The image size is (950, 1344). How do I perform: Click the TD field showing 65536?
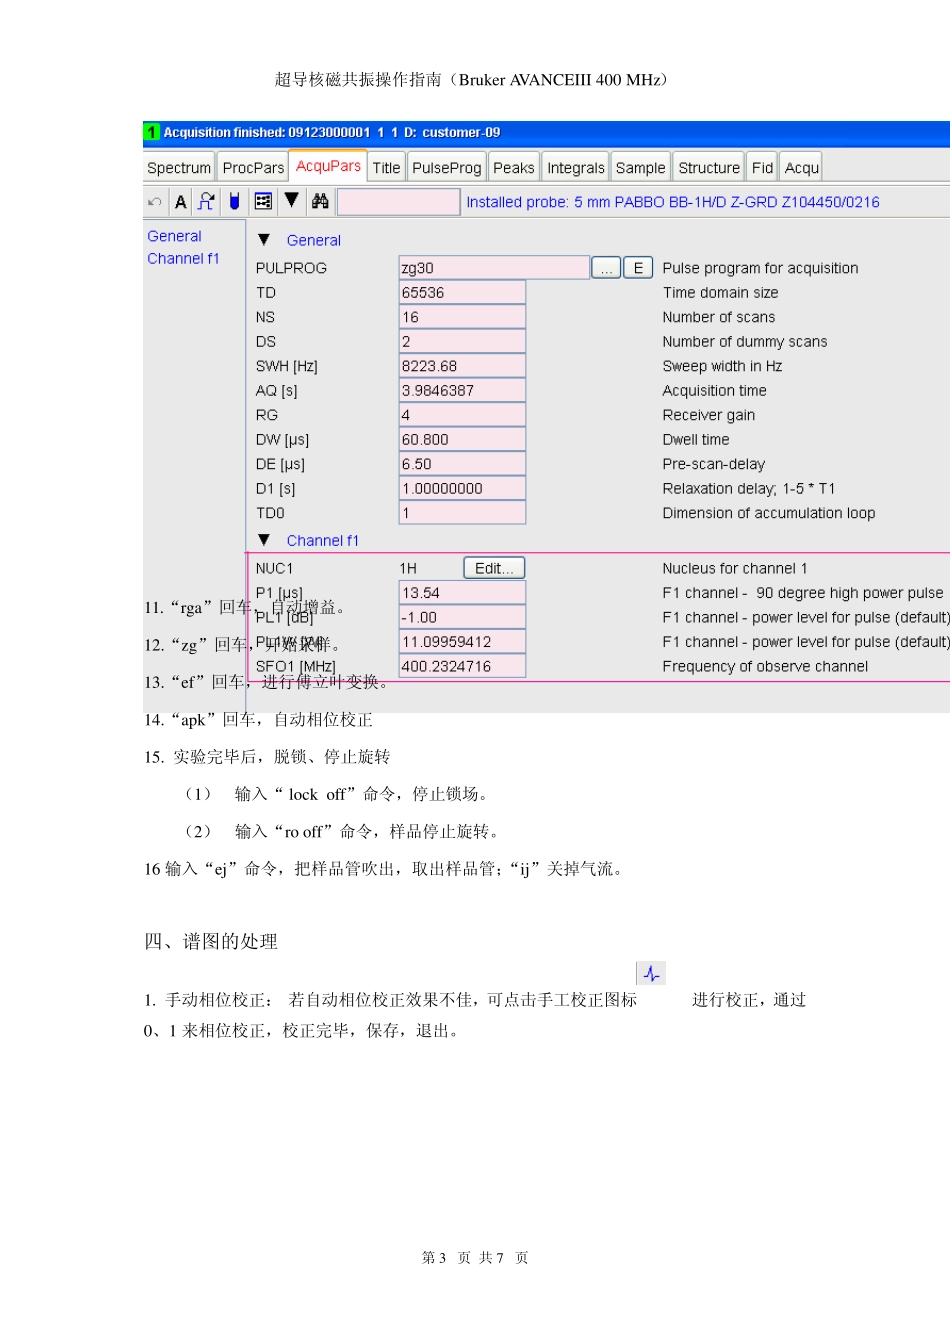click(x=462, y=293)
